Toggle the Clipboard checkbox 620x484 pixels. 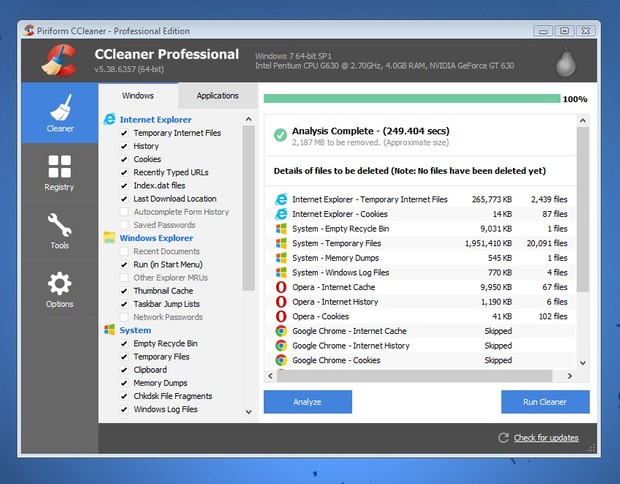point(124,370)
